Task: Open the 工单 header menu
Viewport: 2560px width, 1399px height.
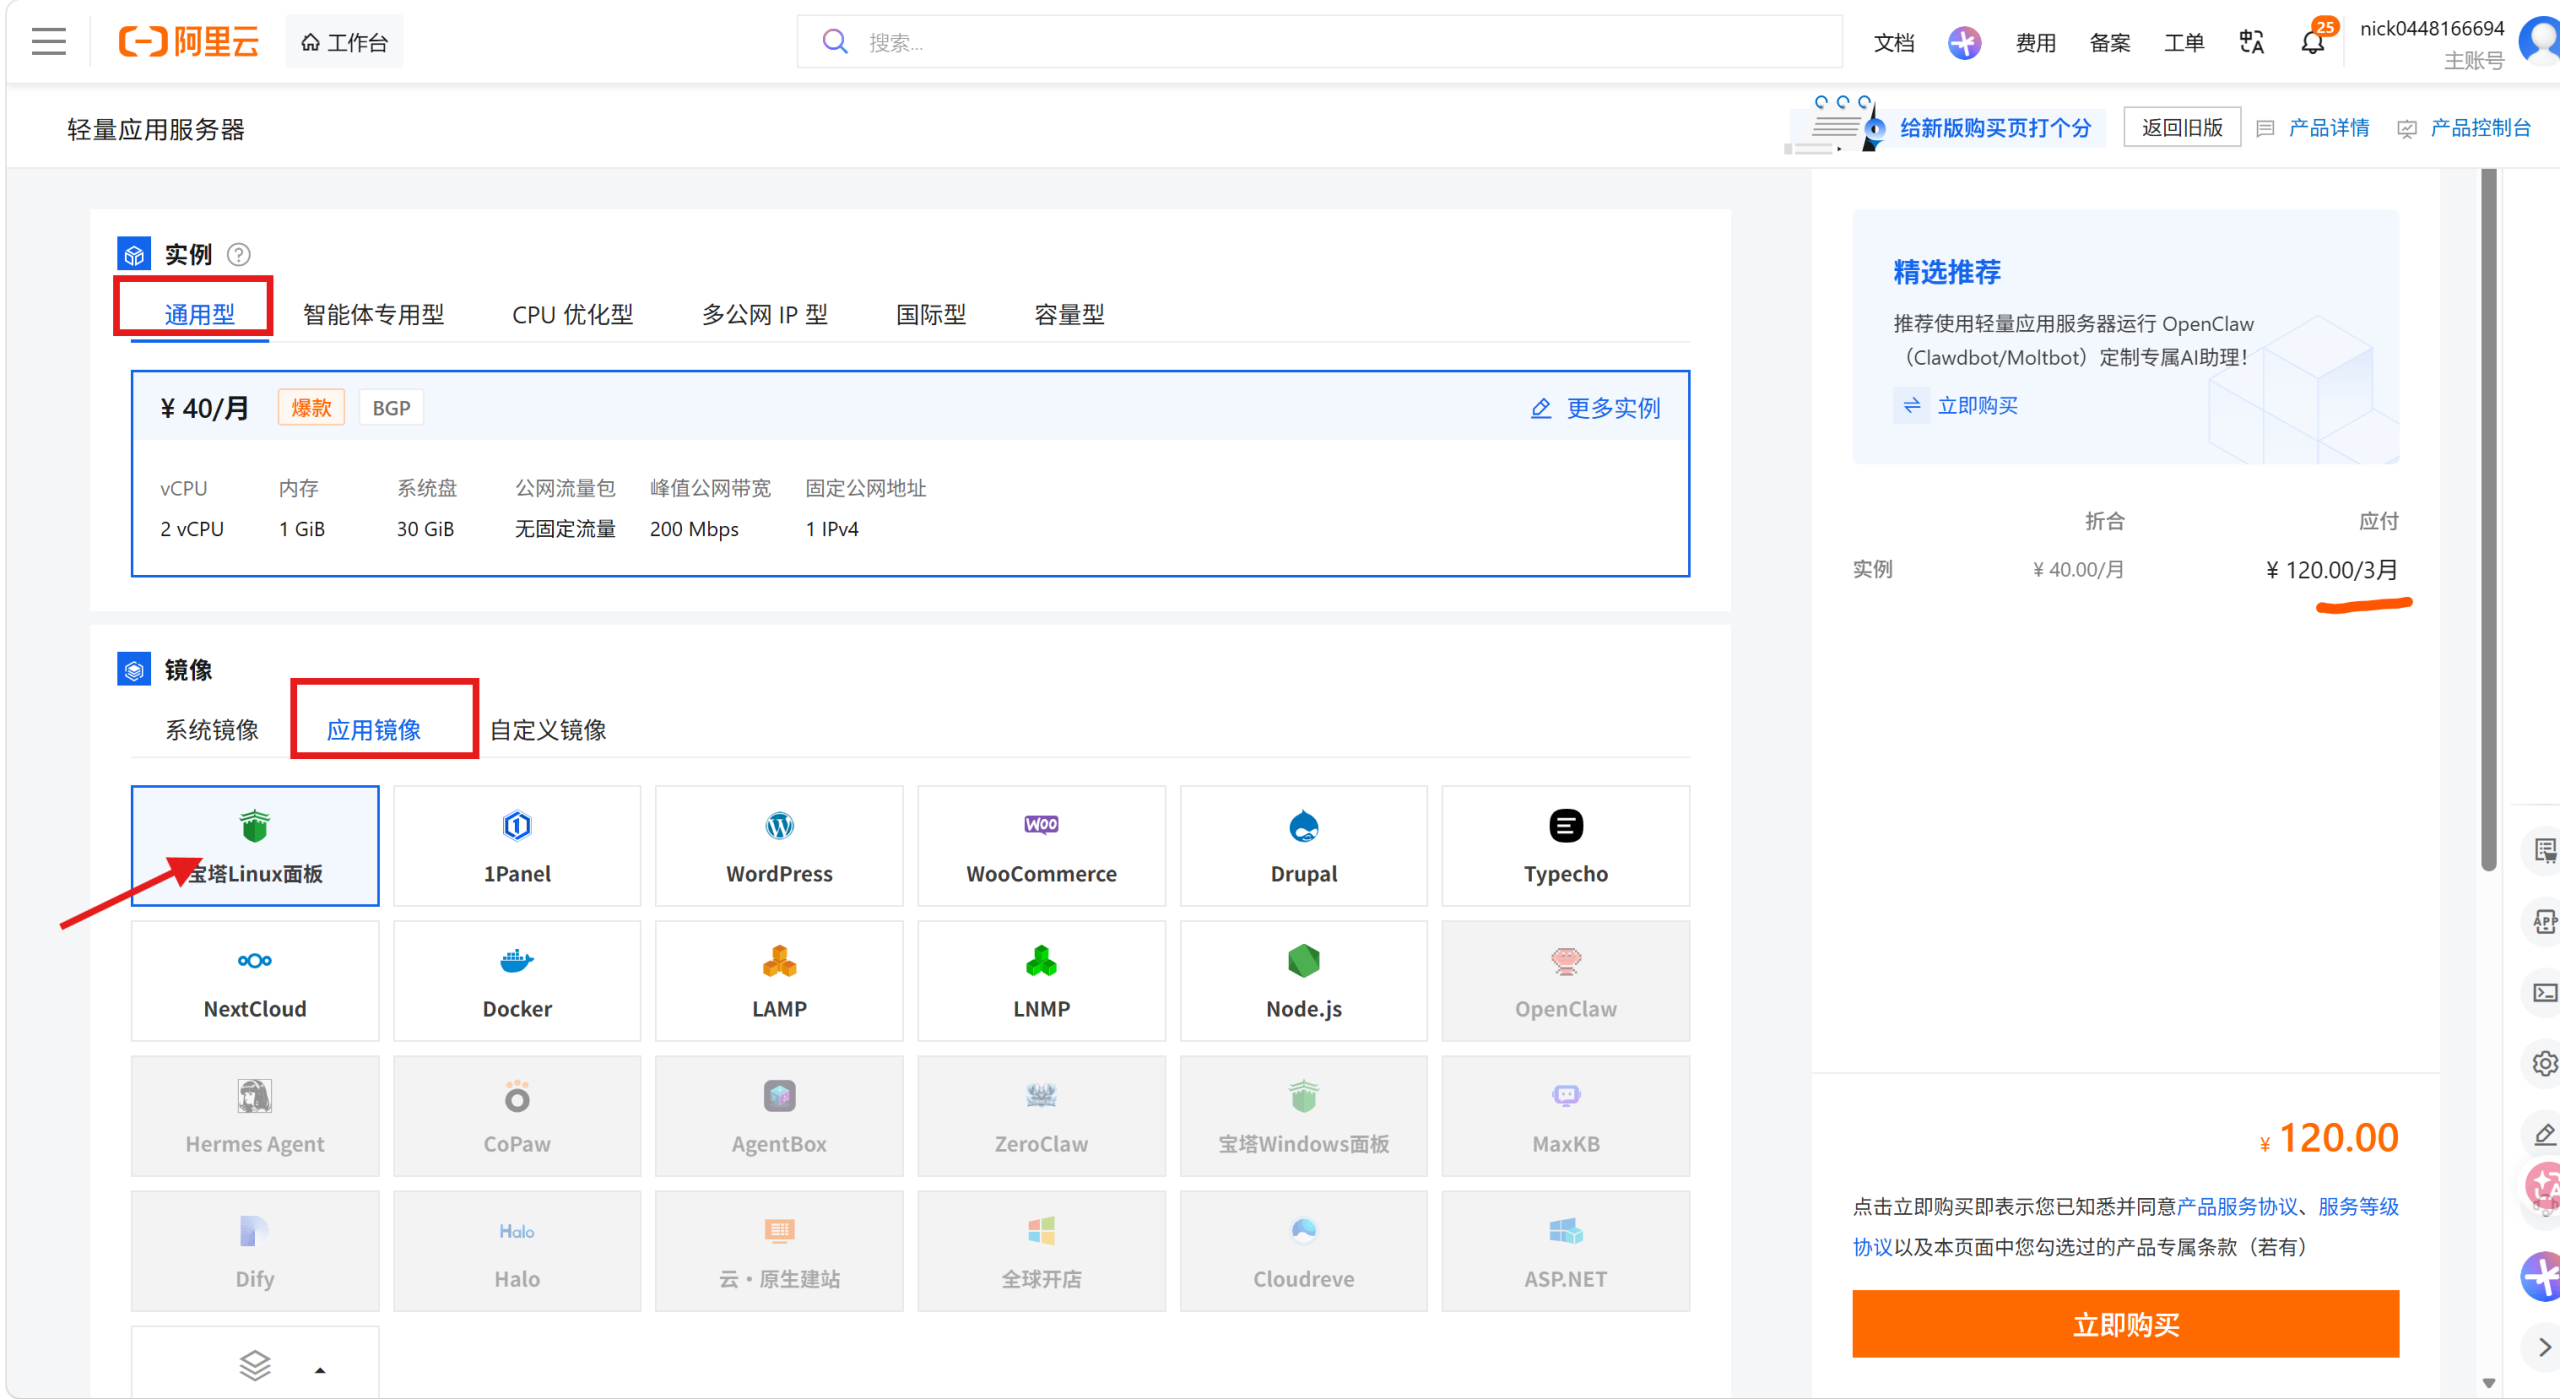Action: (x=2184, y=42)
